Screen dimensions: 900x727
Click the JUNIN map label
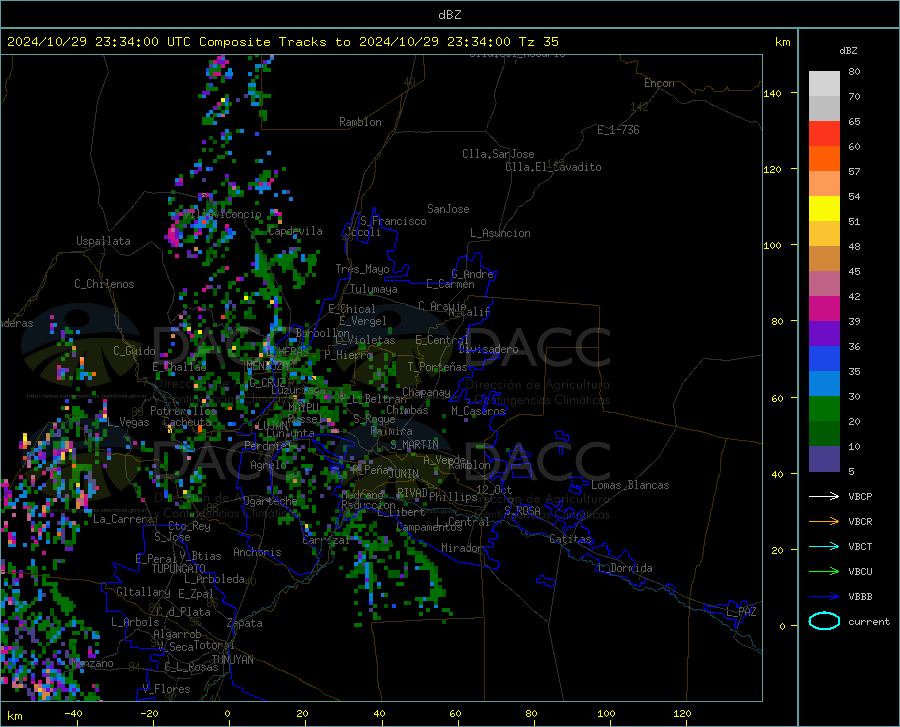404,473
